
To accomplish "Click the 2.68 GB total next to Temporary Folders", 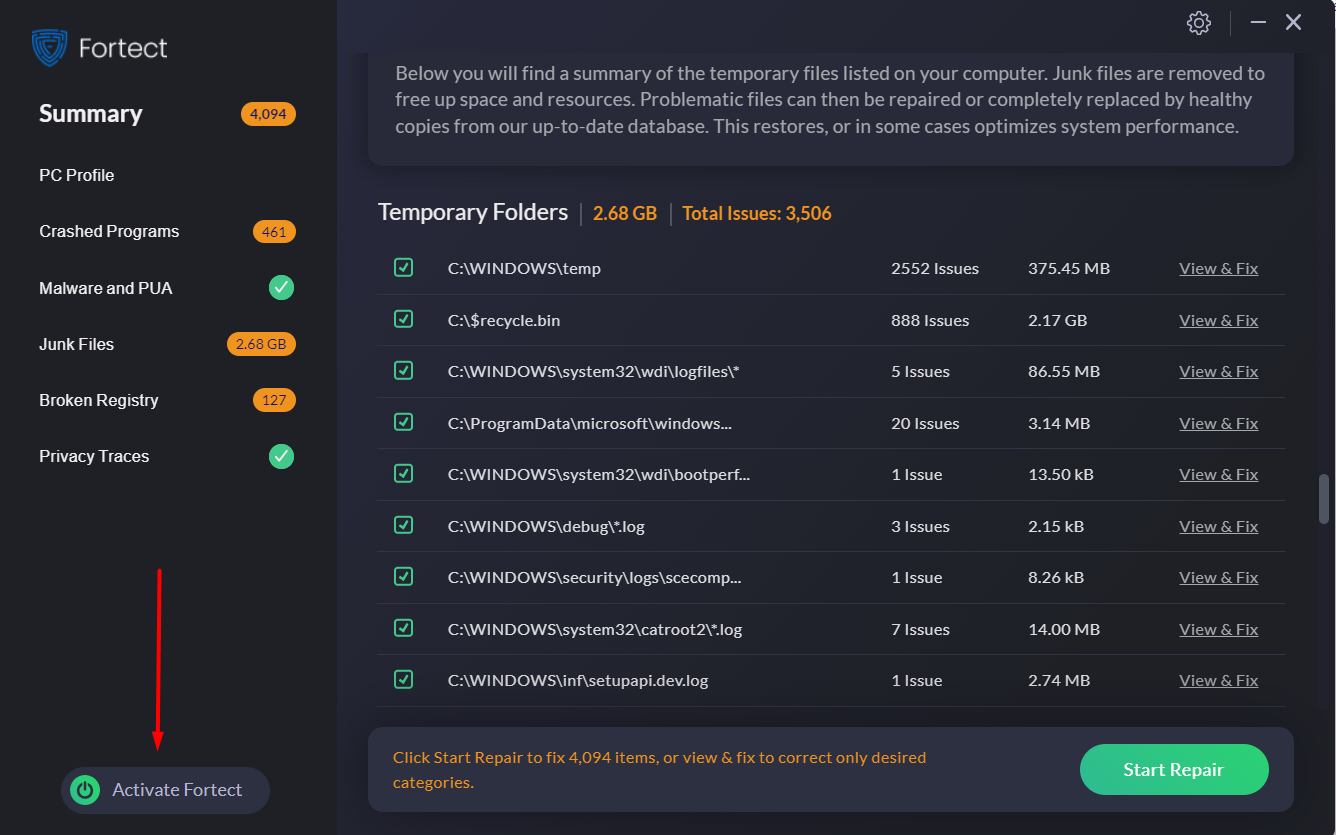I will pyautogui.click(x=625, y=213).
